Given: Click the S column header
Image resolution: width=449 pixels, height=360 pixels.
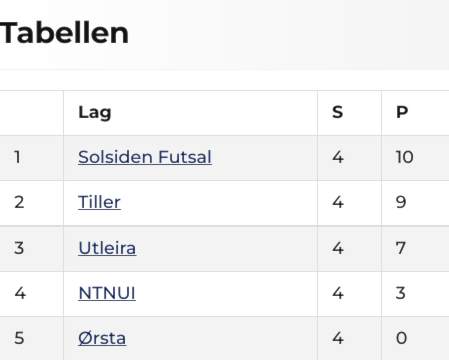Looking at the screenshot, I should 338,112.
